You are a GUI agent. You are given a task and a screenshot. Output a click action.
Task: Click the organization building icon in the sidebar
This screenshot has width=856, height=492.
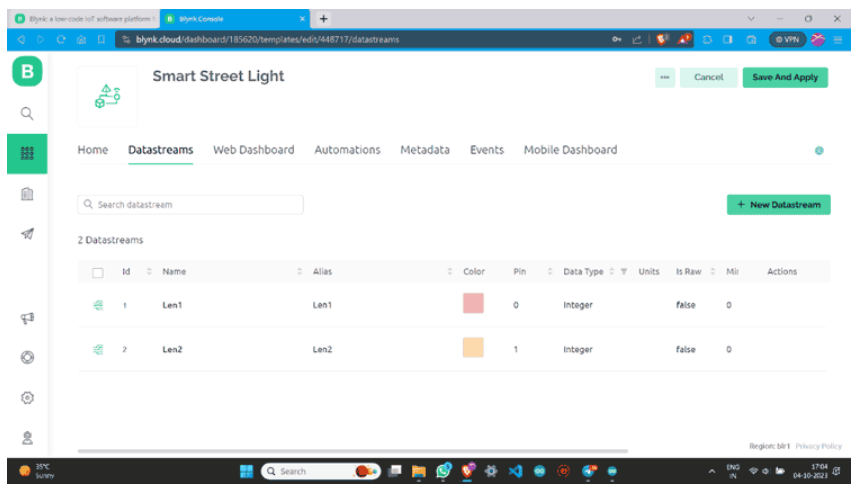click(x=27, y=194)
